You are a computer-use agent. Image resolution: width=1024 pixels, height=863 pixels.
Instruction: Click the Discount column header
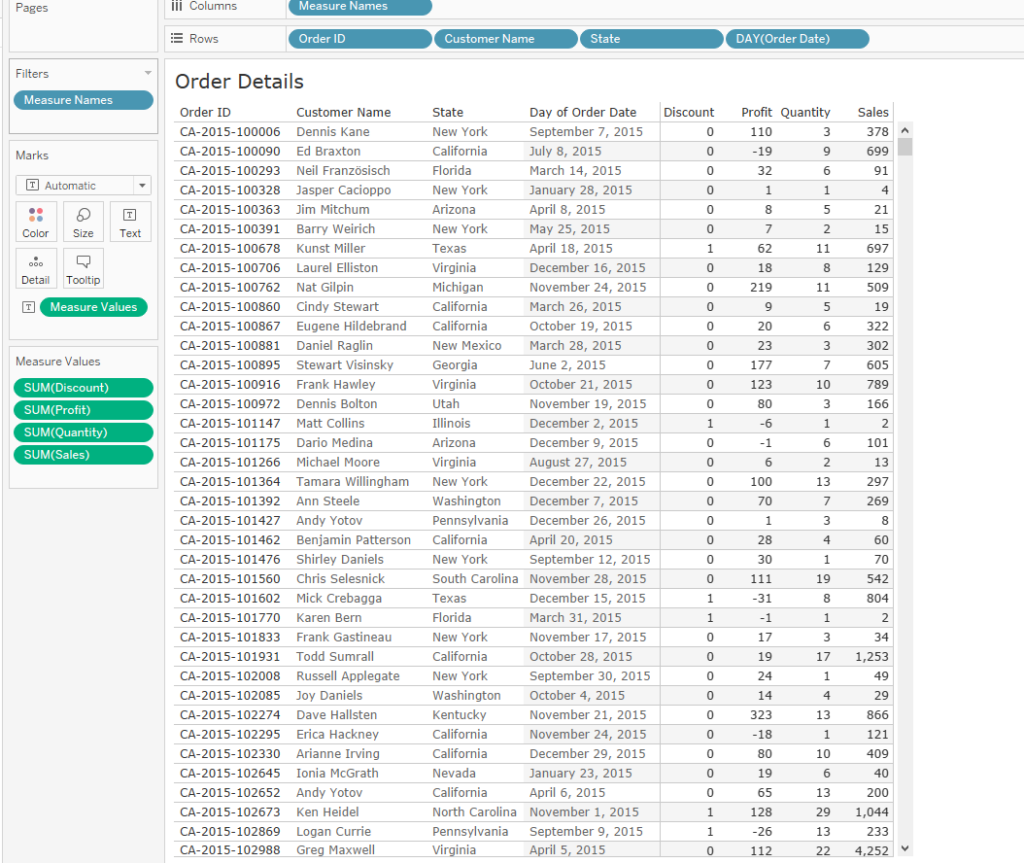tap(689, 112)
